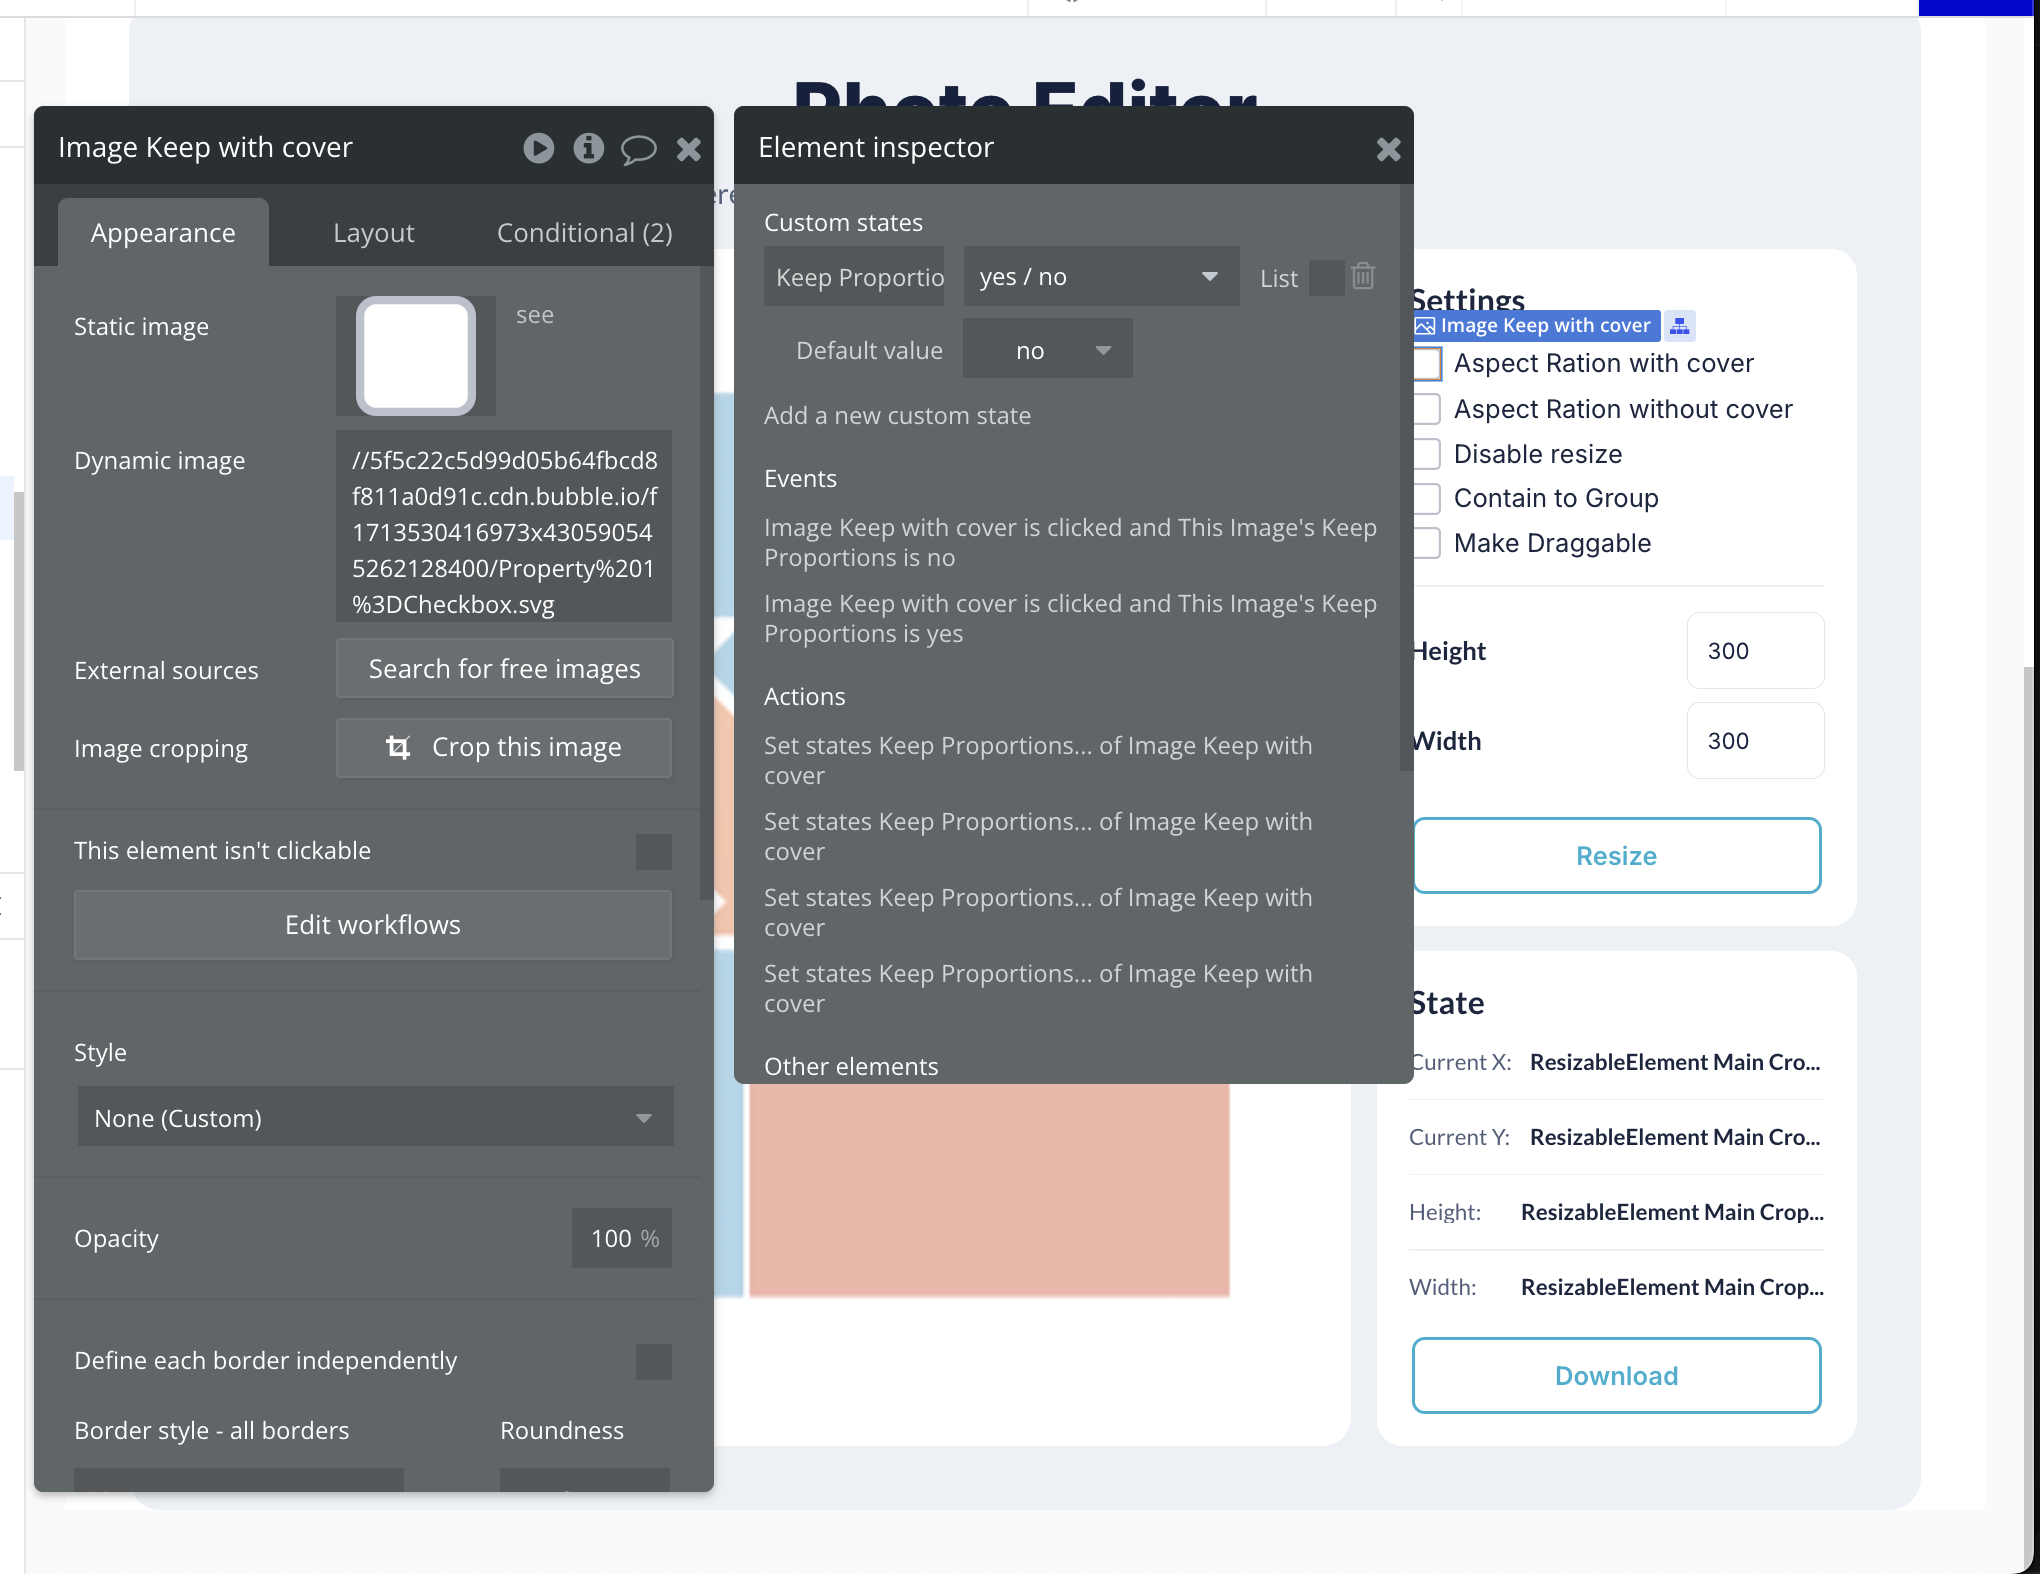This screenshot has width=2040, height=1574.
Task: Click the crop icon in Crop this image
Action: 398,747
